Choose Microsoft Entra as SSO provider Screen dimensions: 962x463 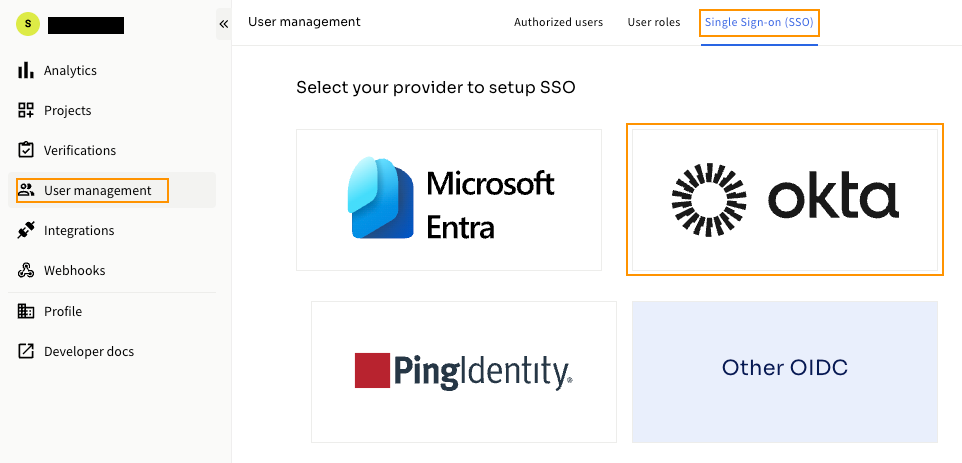449,200
